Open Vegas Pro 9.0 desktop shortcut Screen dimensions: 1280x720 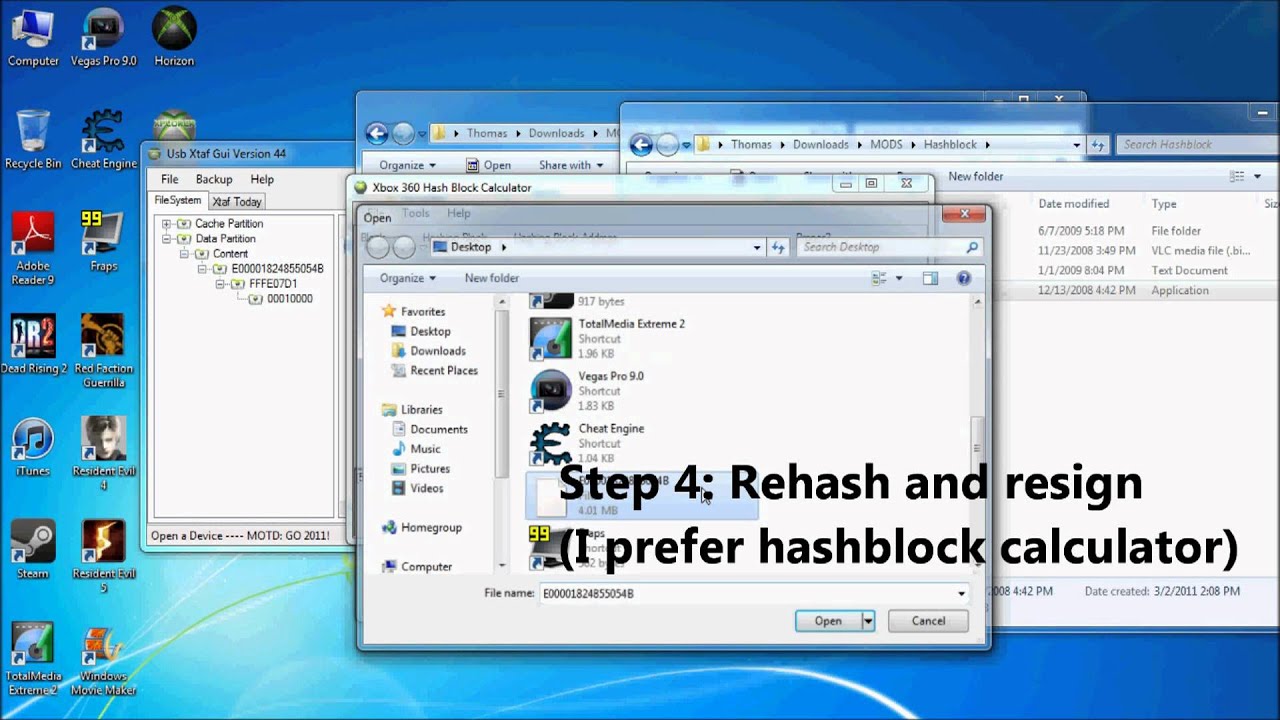pos(103,37)
